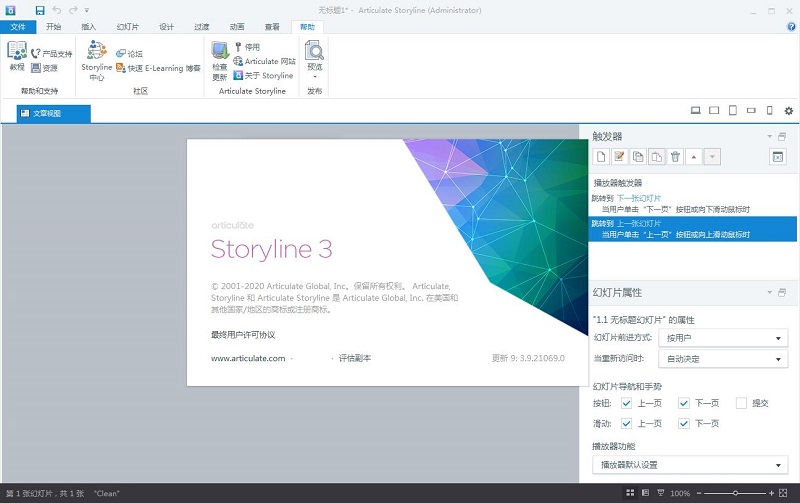Save project using the quick access disk icon
This screenshot has width=800, height=503.
pyautogui.click(x=39, y=9)
